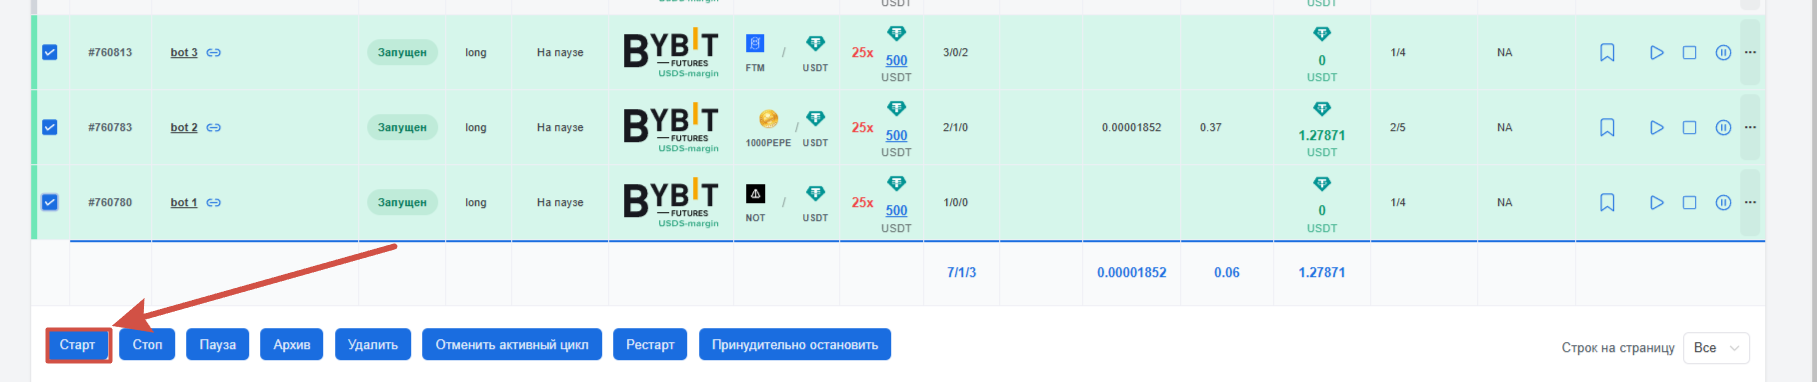Open the three-dots menu for bot 3
Image resolution: width=1817 pixels, height=382 pixels.
click(1750, 52)
